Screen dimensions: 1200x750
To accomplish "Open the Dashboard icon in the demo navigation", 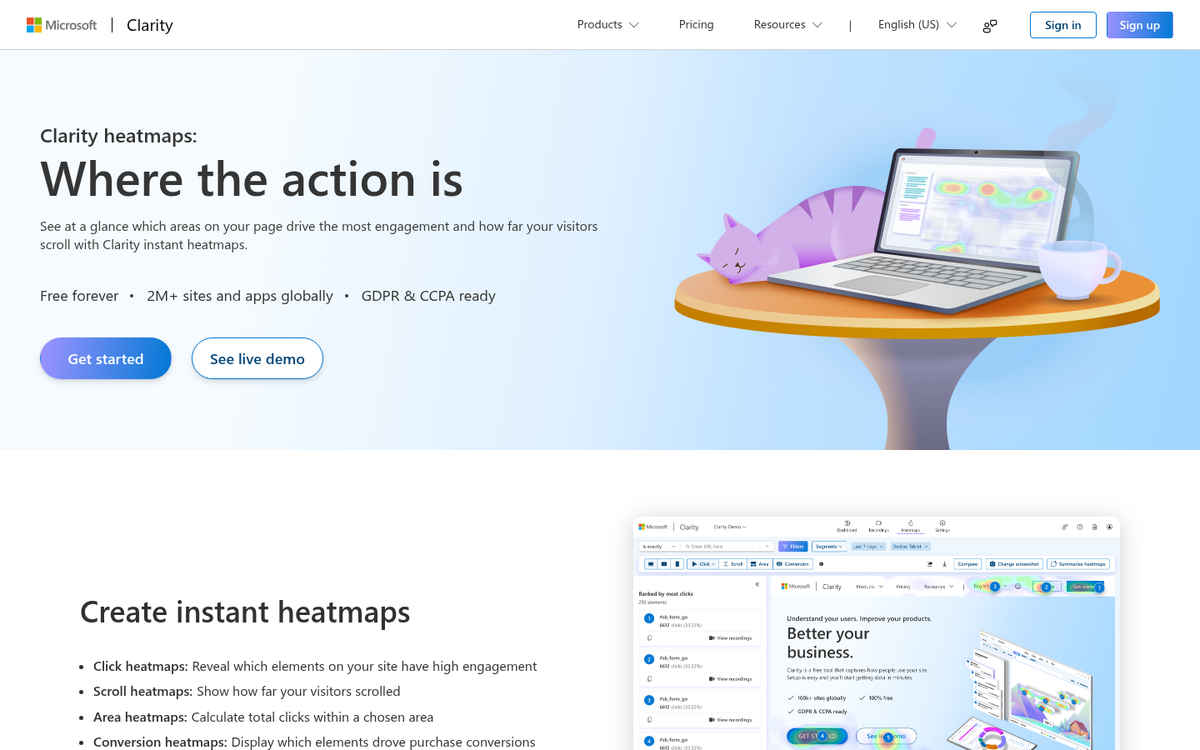I will [x=848, y=523].
